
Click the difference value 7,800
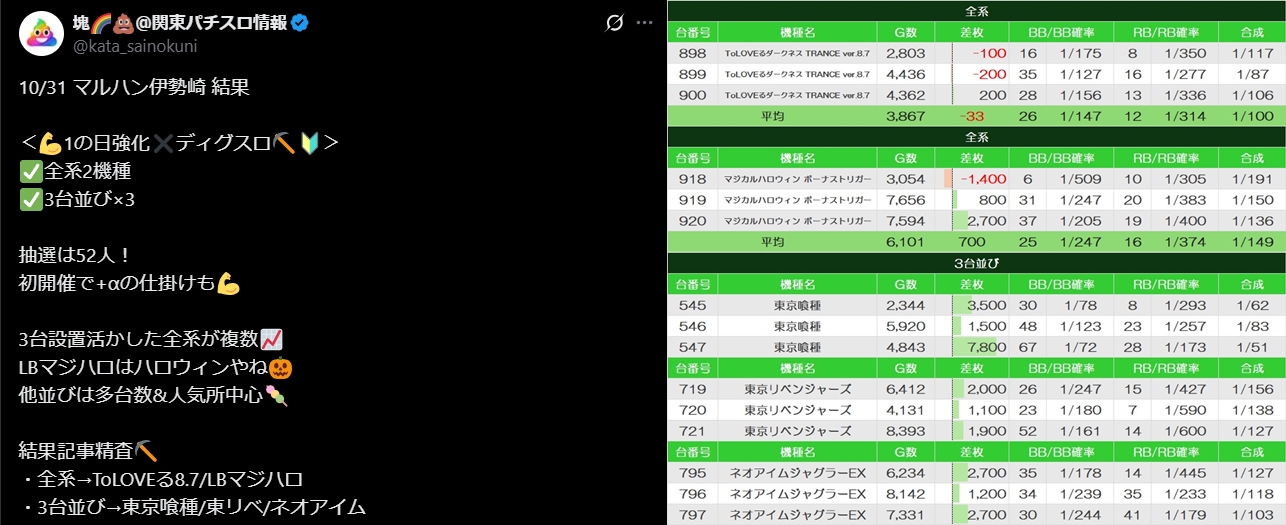(x=988, y=347)
